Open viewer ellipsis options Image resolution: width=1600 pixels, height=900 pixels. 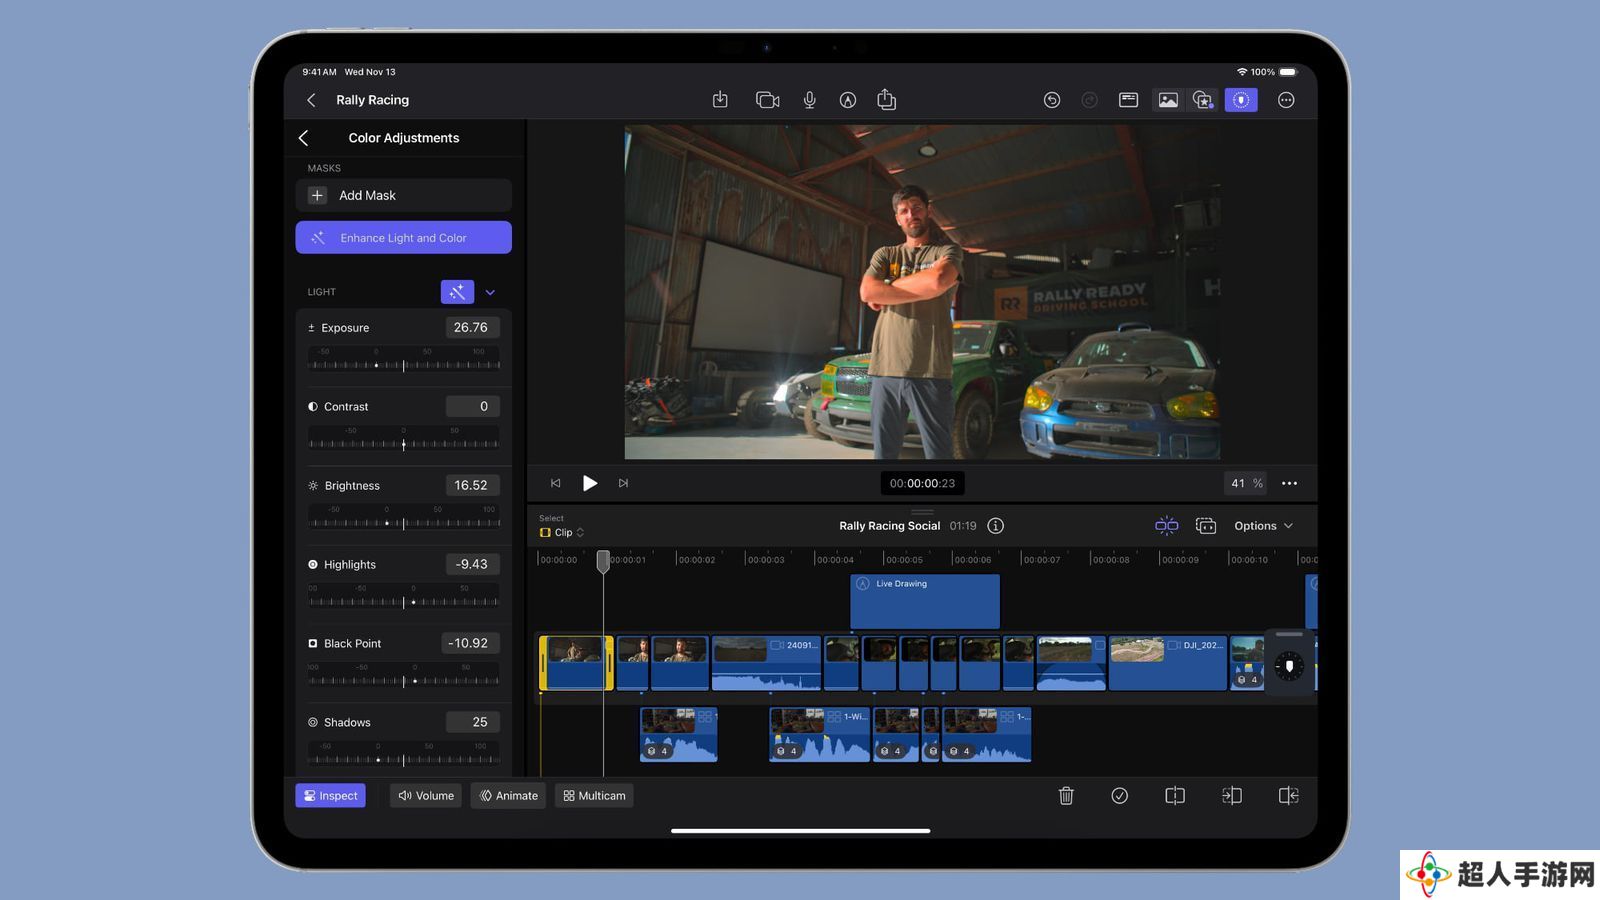point(1290,483)
